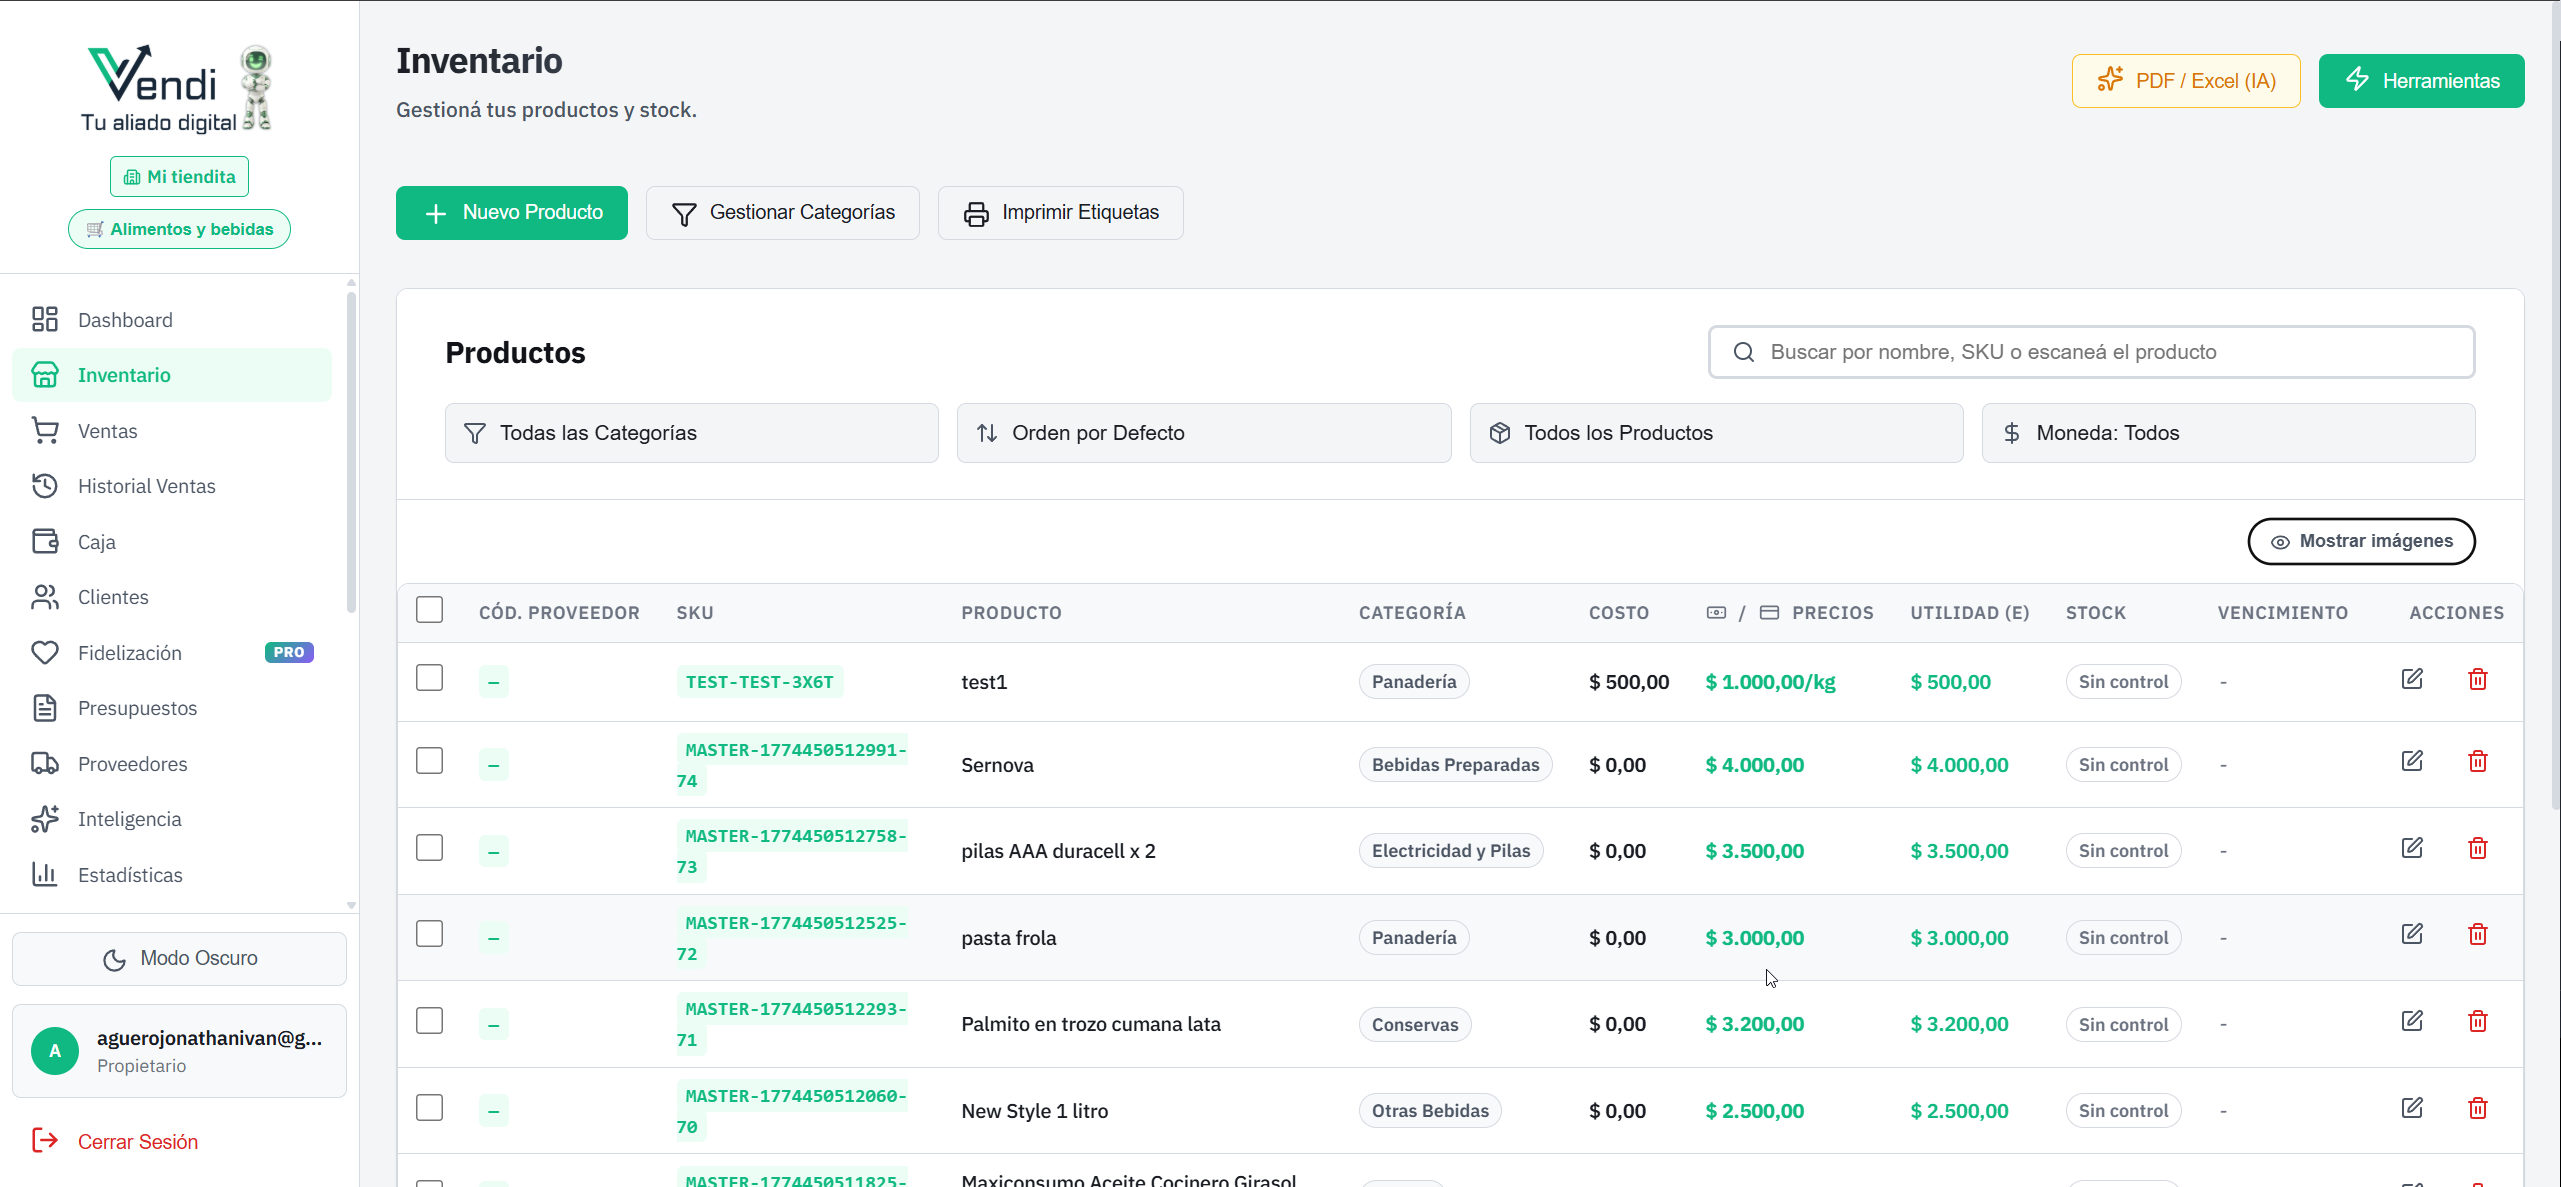This screenshot has height=1187, width=2561.
Task: Open the Moneda: Todos currency dropdown
Action: (2227, 433)
